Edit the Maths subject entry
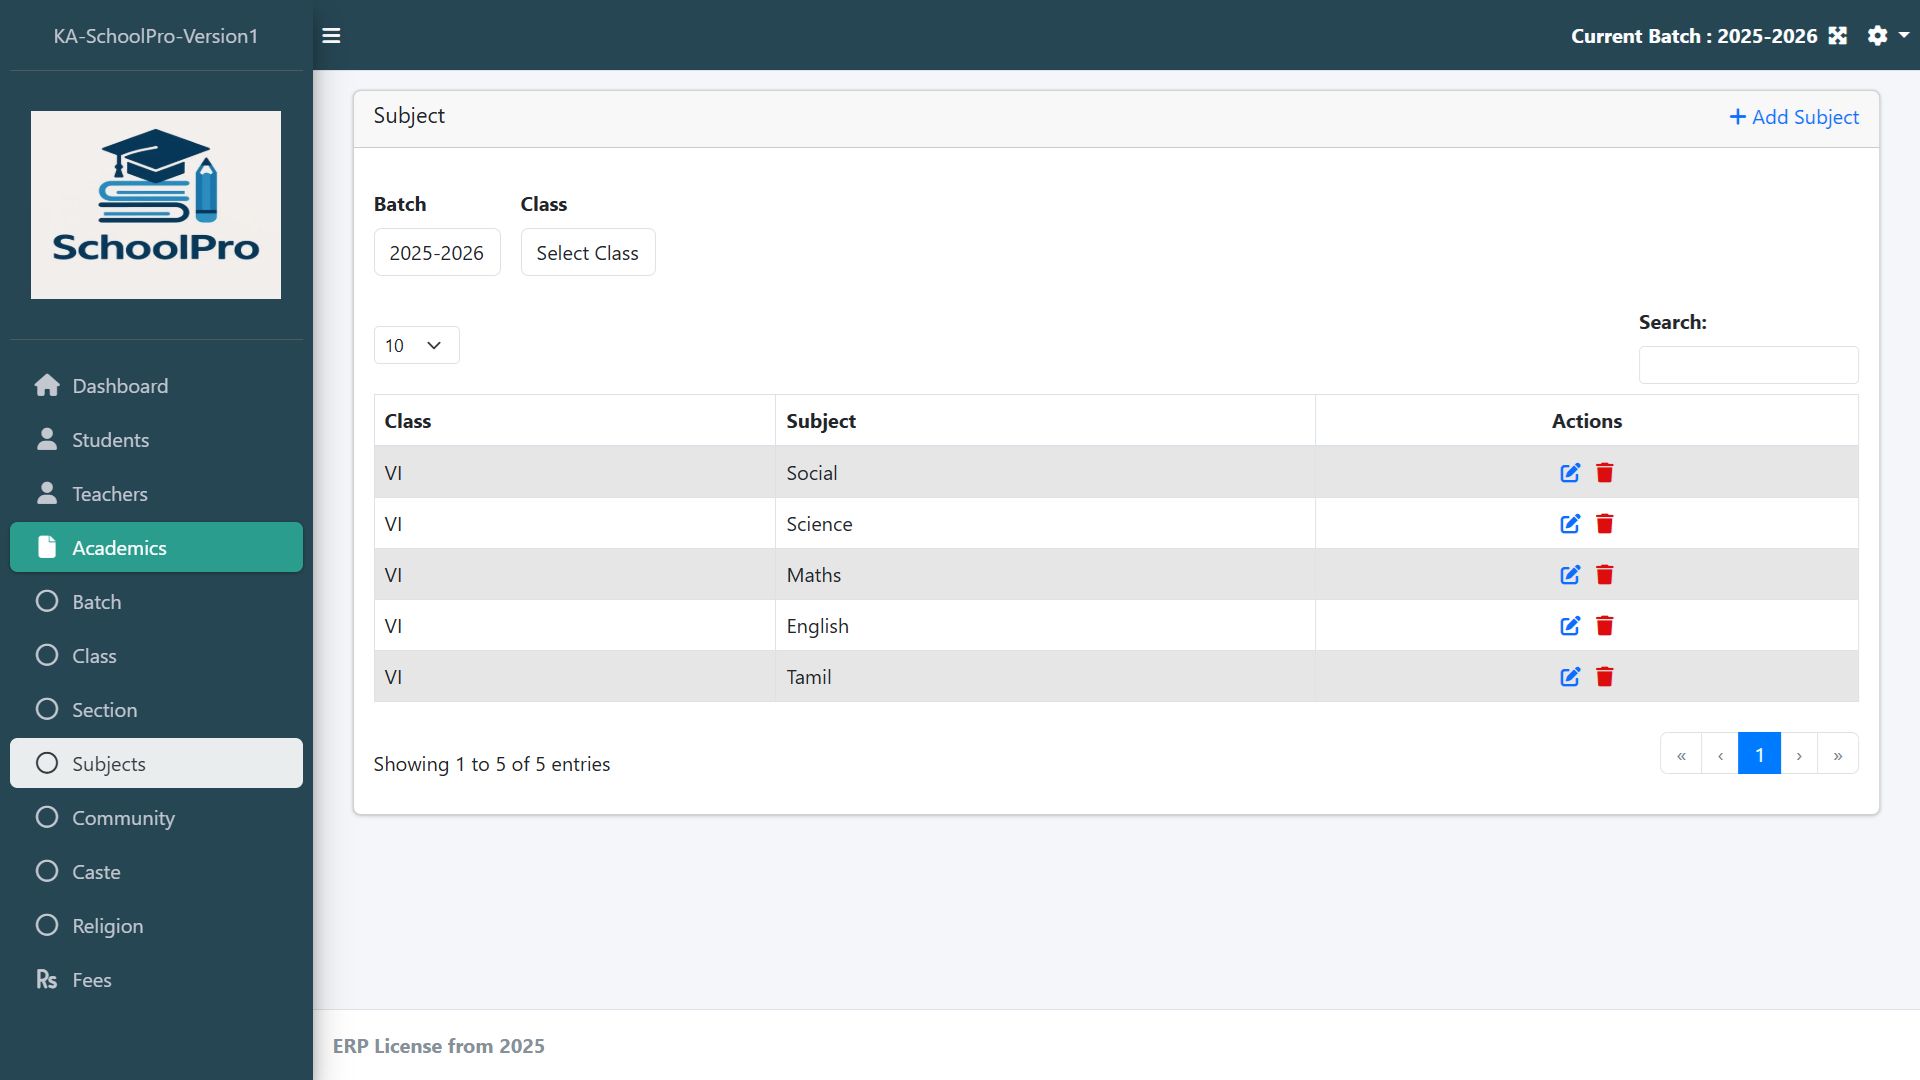1920x1080 pixels. (x=1570, y=575)
